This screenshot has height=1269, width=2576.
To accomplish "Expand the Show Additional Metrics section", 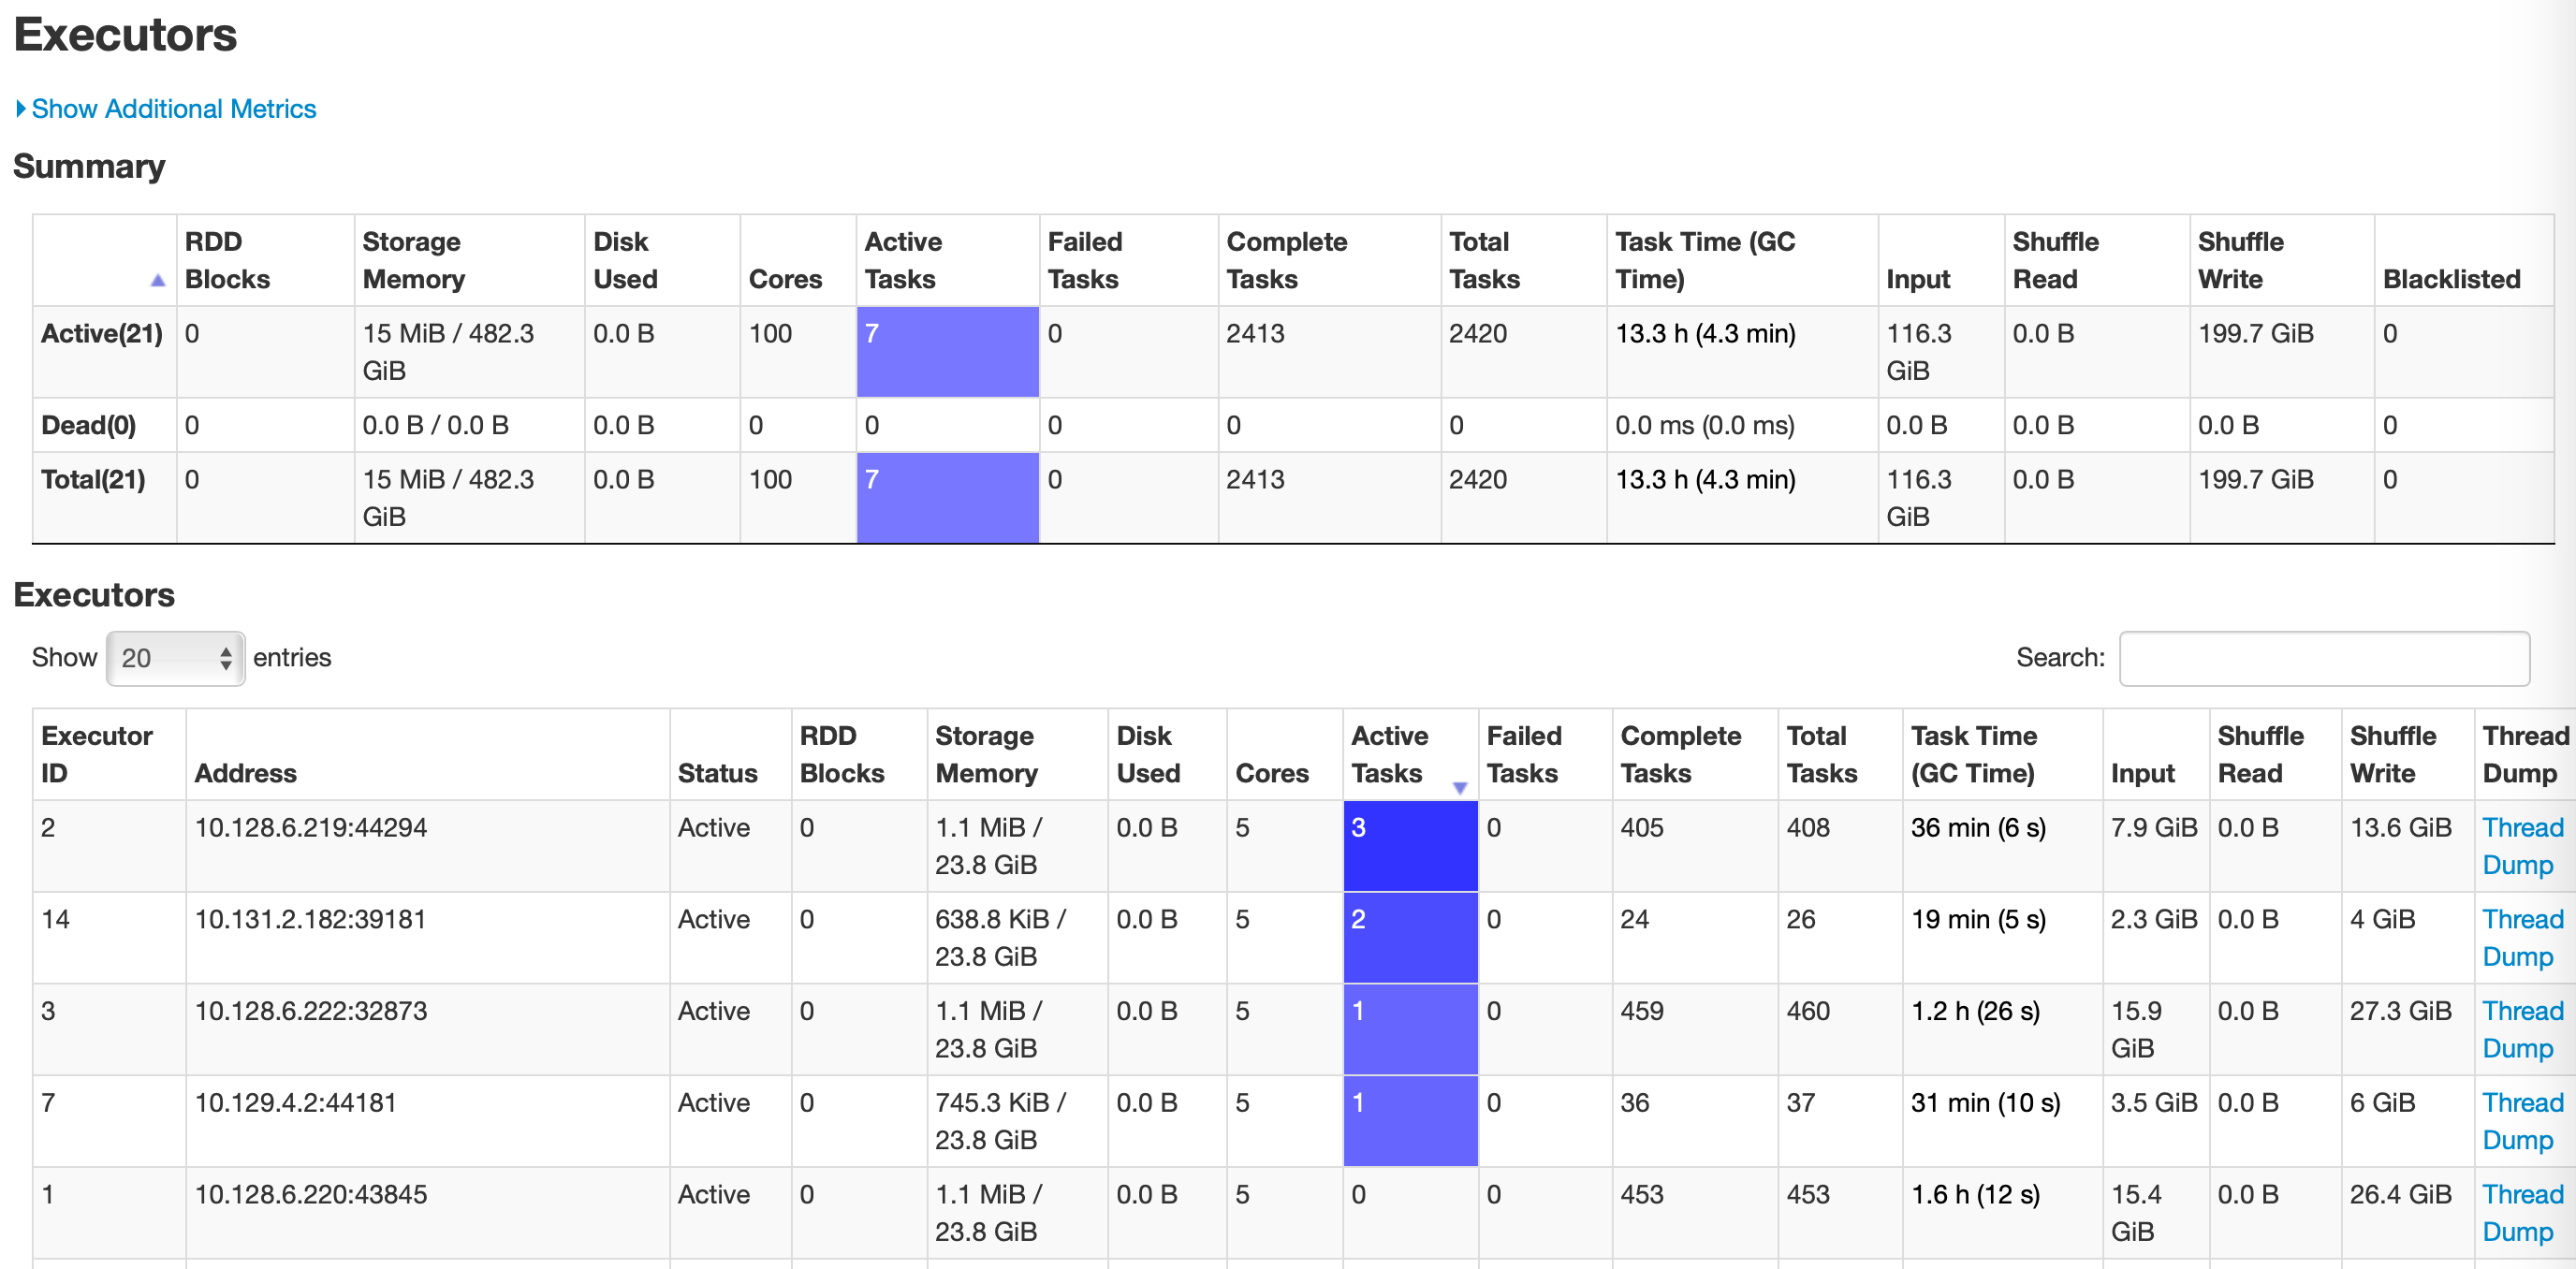I will tap(172, 108).
